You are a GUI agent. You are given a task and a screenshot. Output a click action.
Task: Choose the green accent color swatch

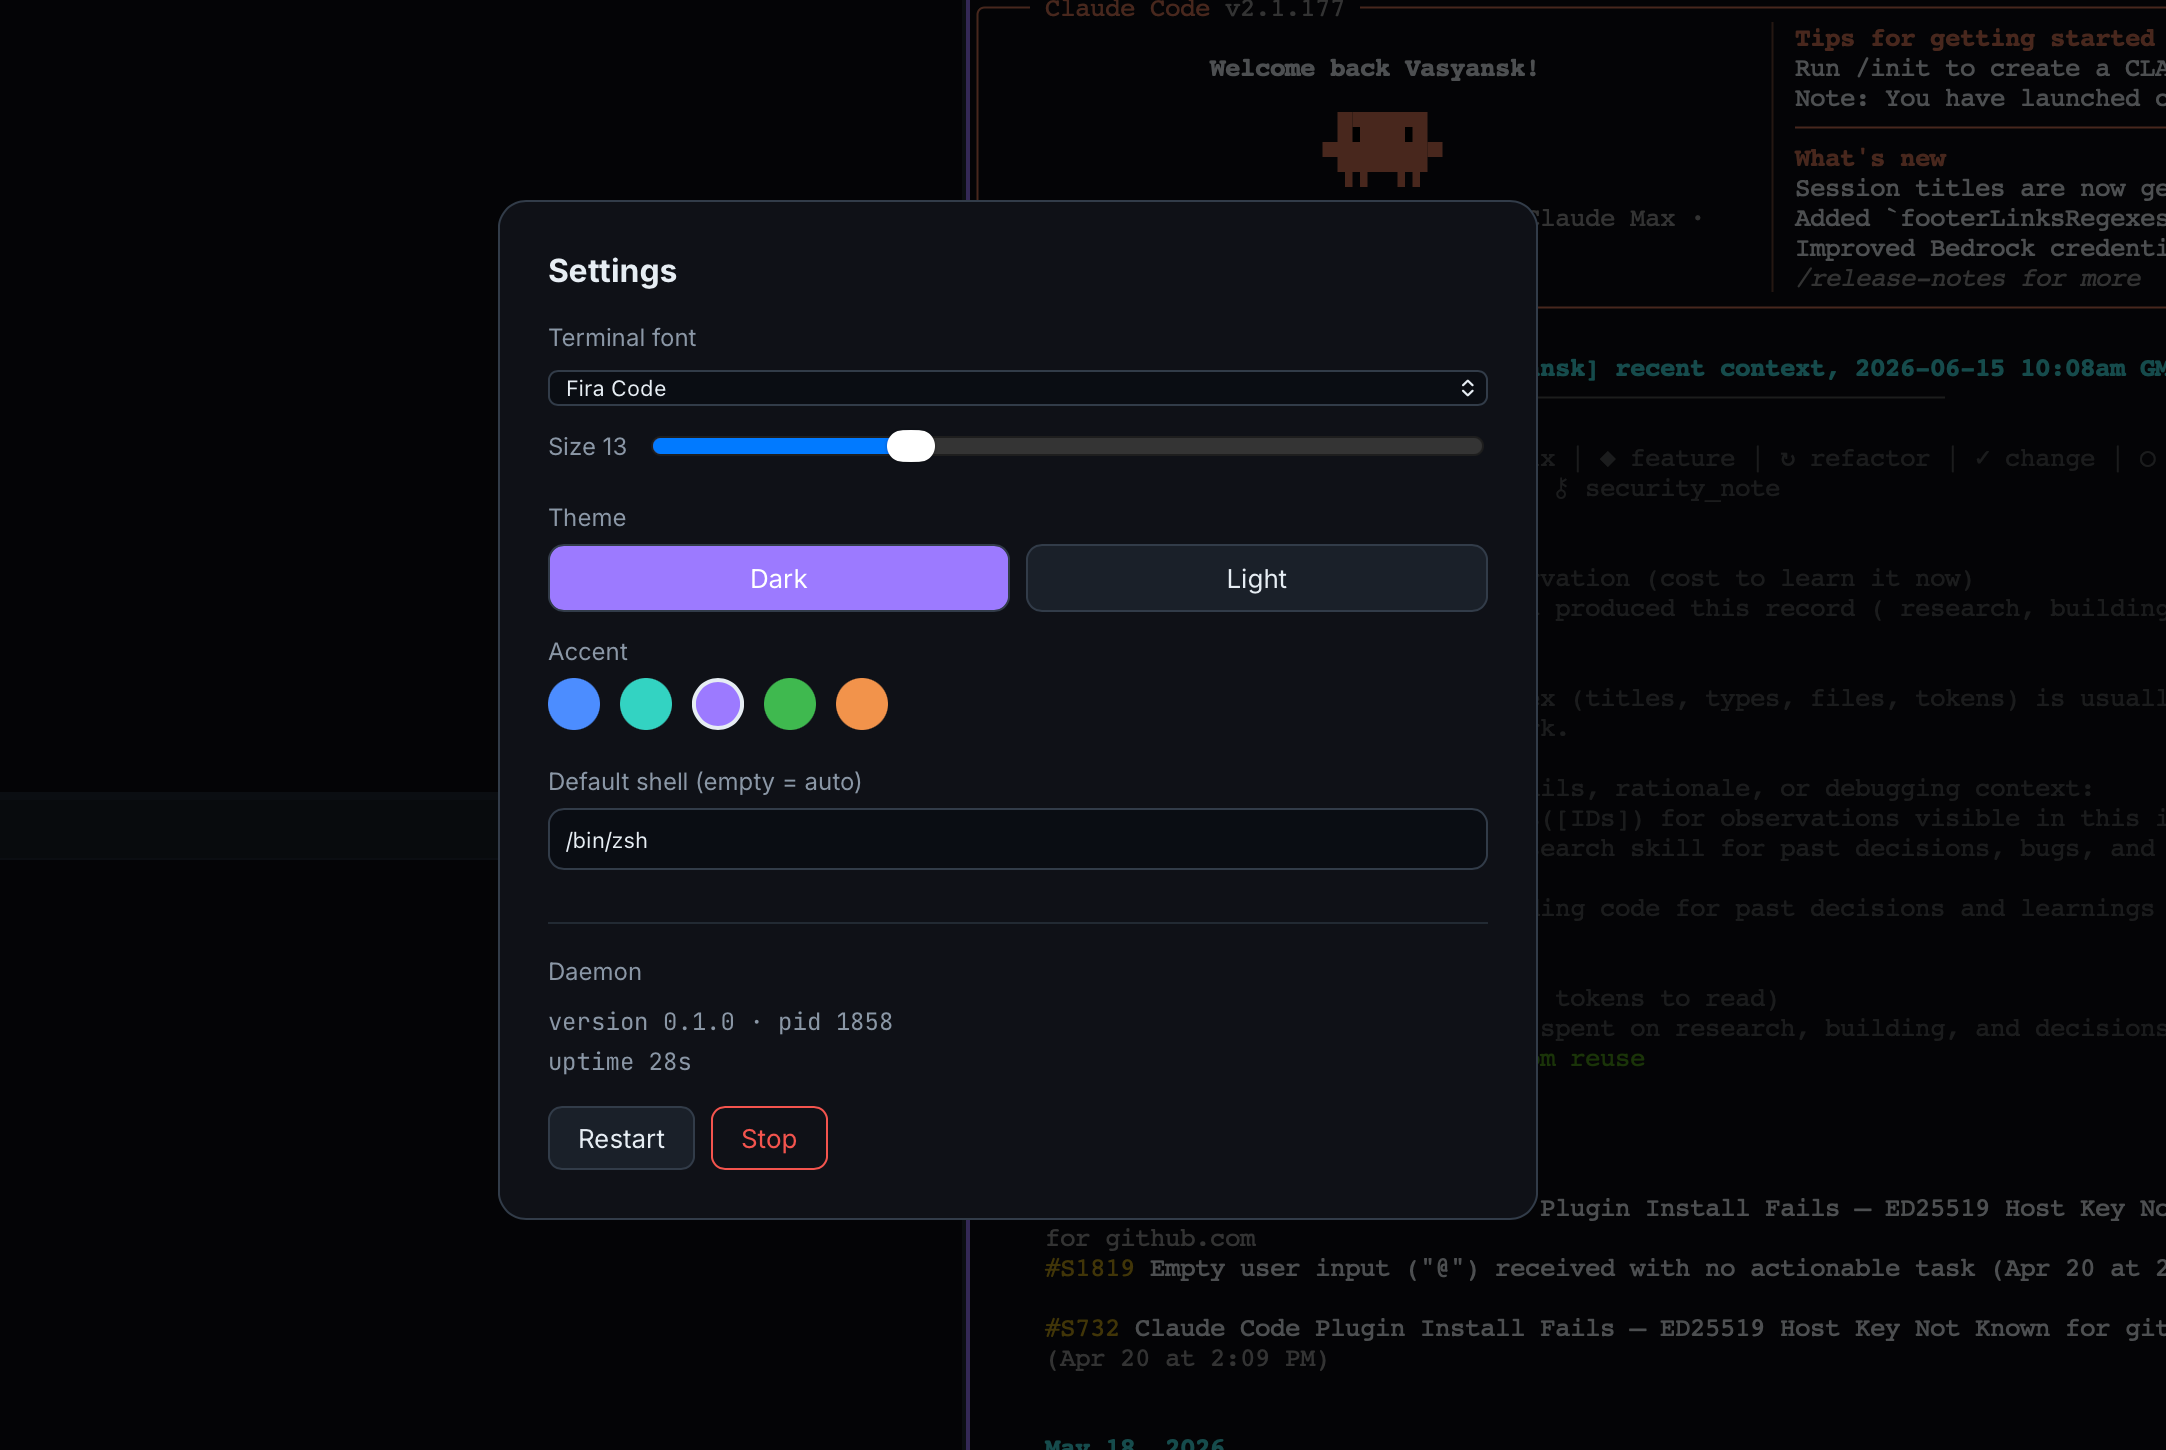[790, 704]
